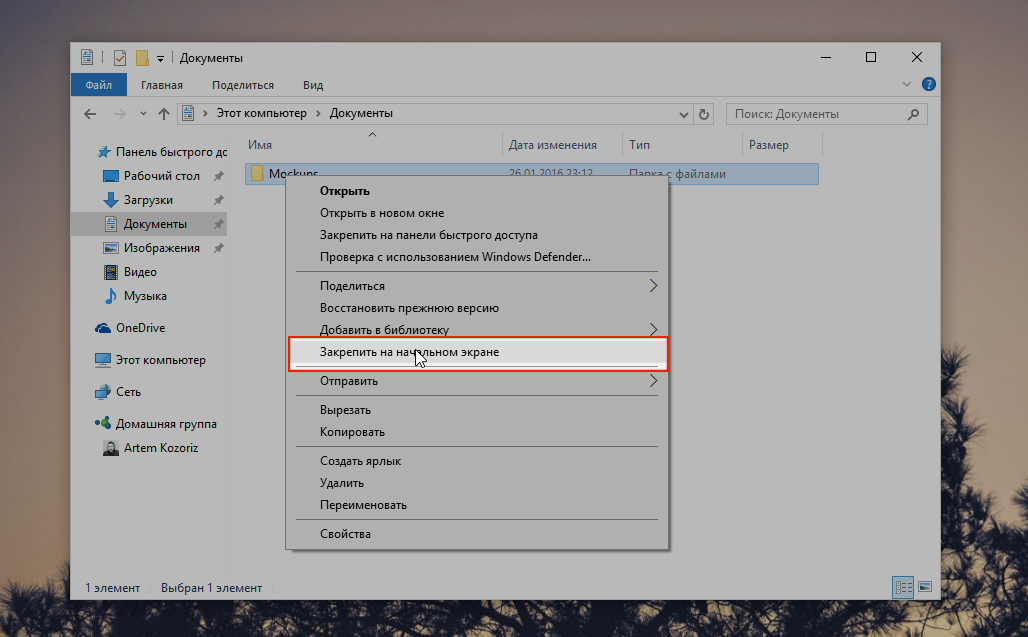The width and height of the screenshot is (1028, 637).
Task: Switch to Details view in status bar
Action: (x=903, y=587)
